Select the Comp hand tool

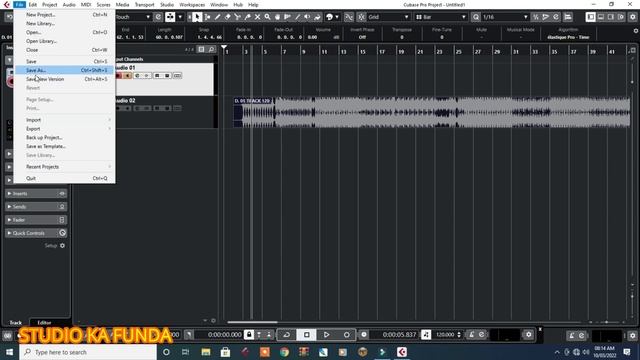coord(278,17)
